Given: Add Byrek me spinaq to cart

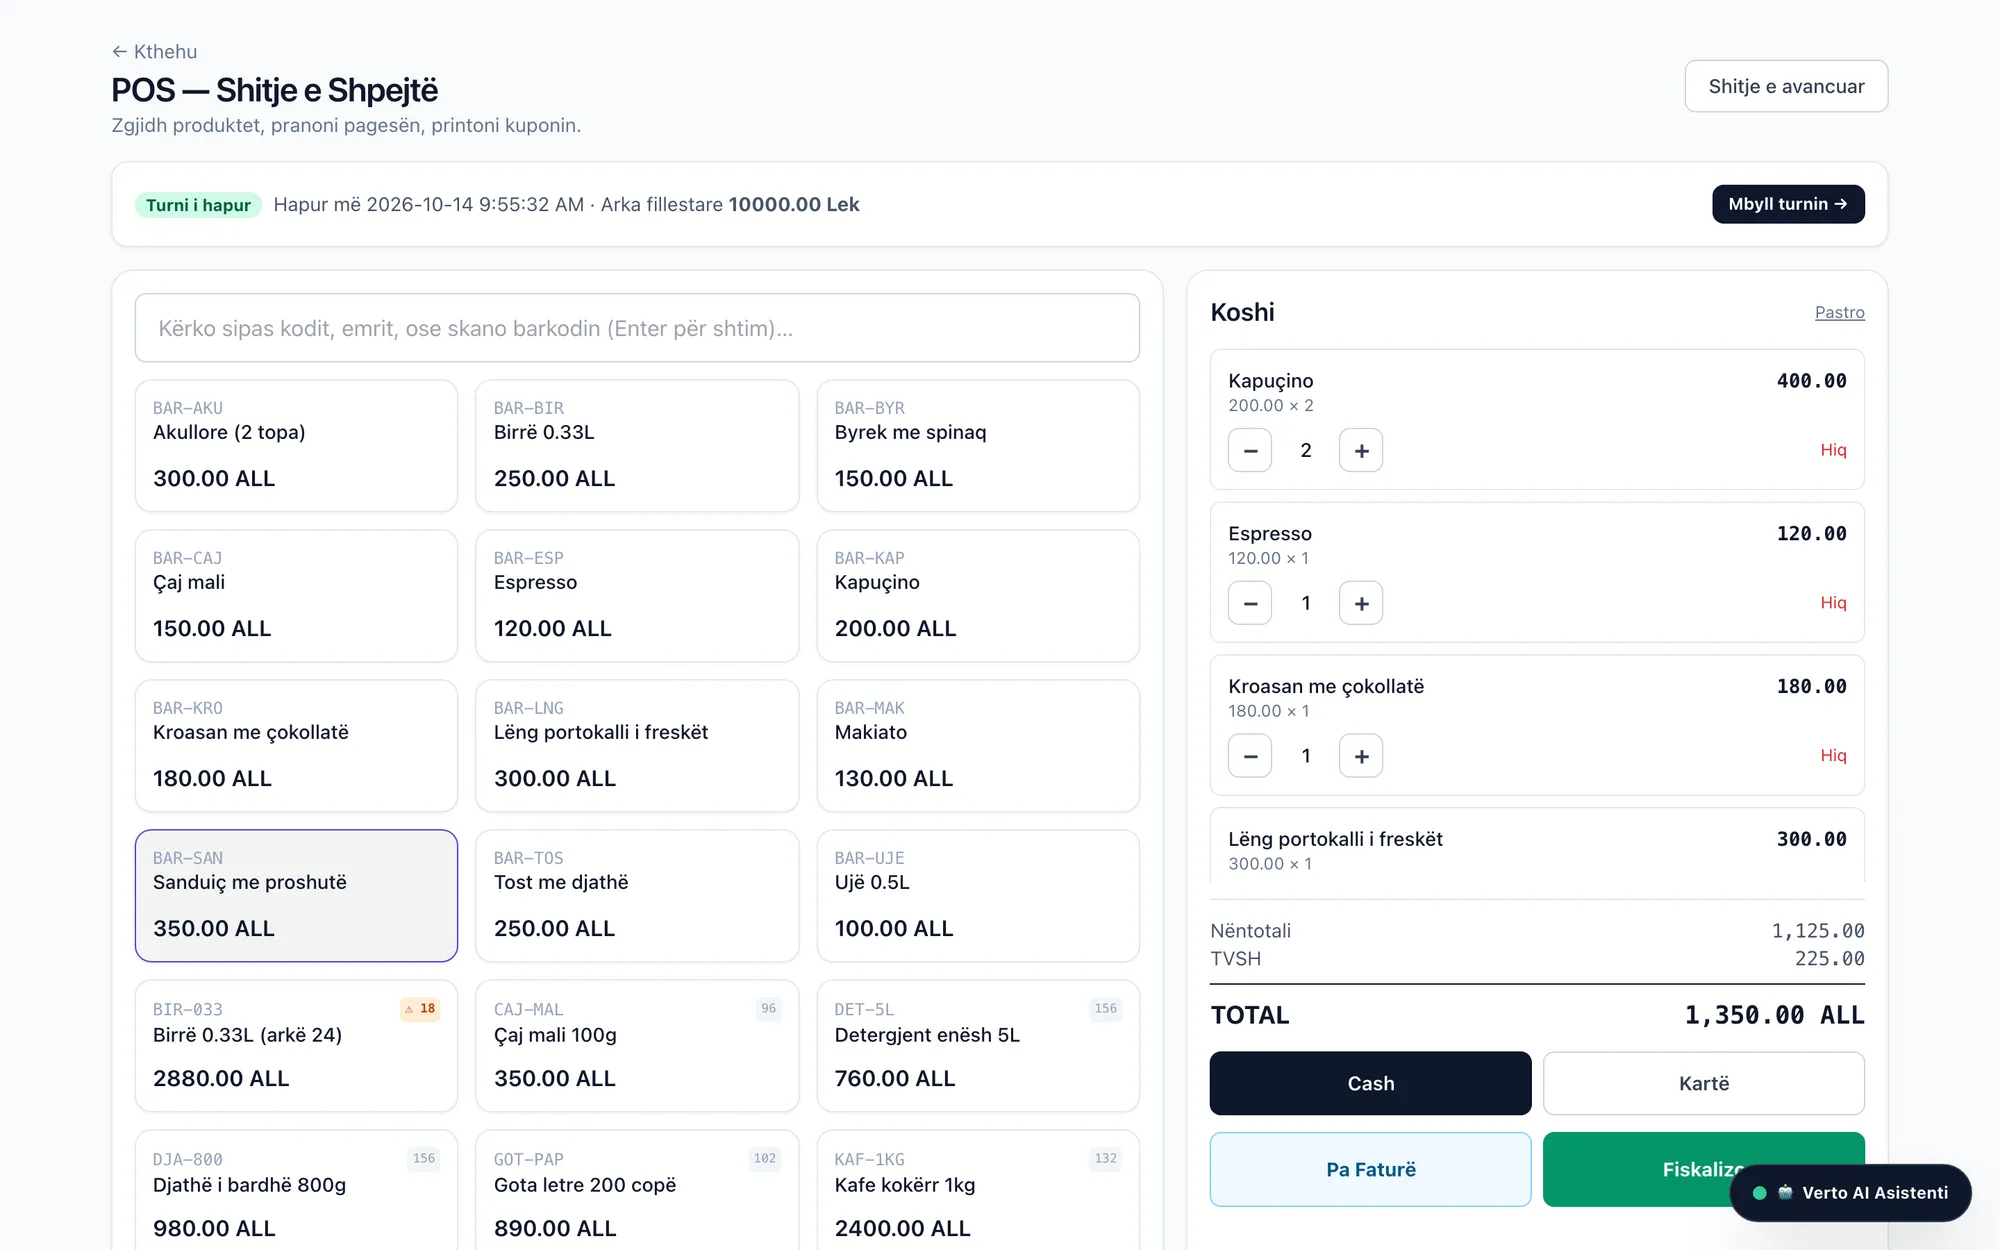Looking at the screenshot, I should [978, 446].
